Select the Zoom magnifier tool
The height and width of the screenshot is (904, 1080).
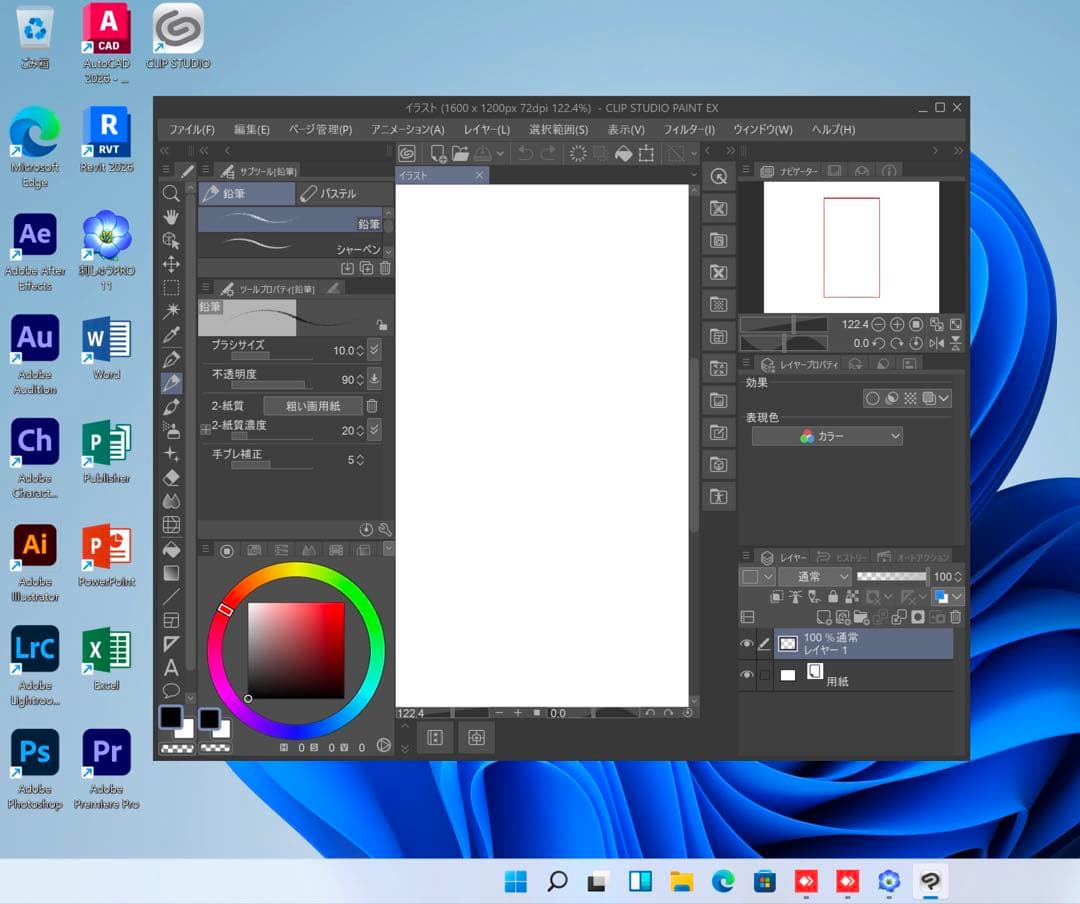[171, 194]
